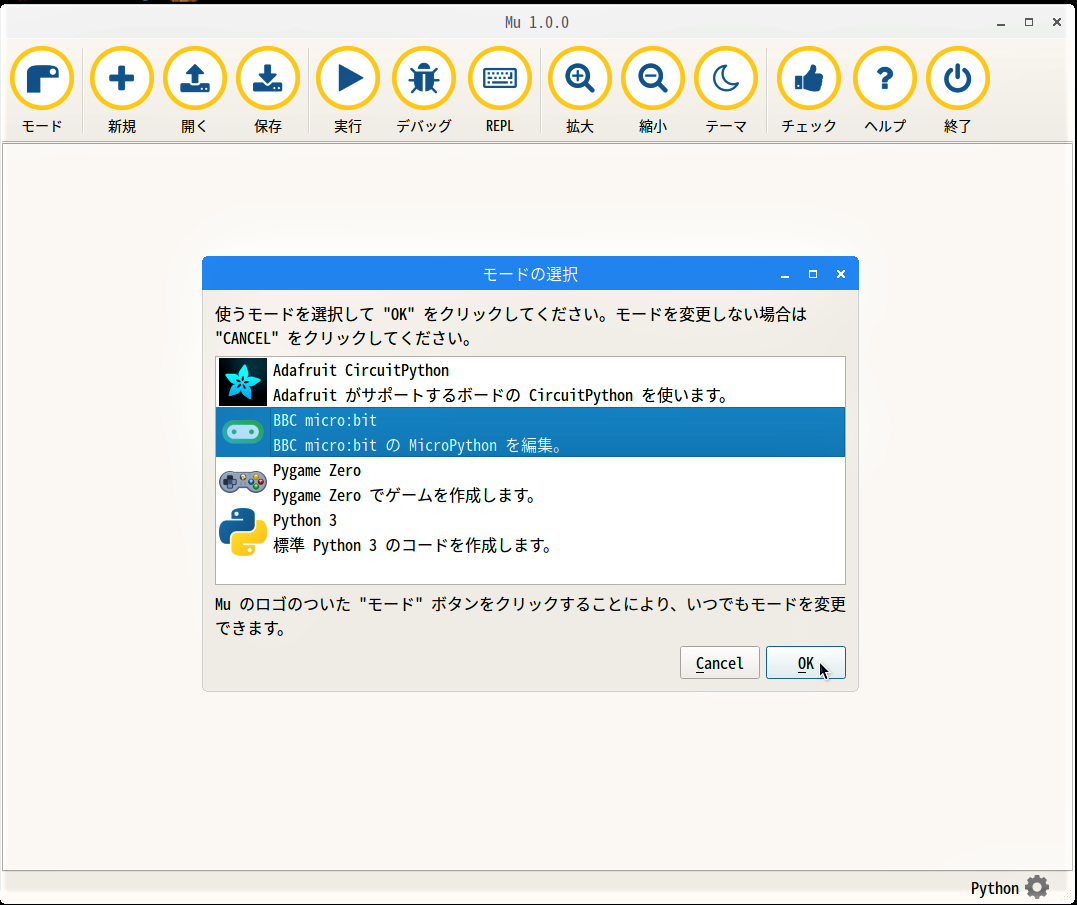Save the file with 保存 button

[x=268, y=91]
